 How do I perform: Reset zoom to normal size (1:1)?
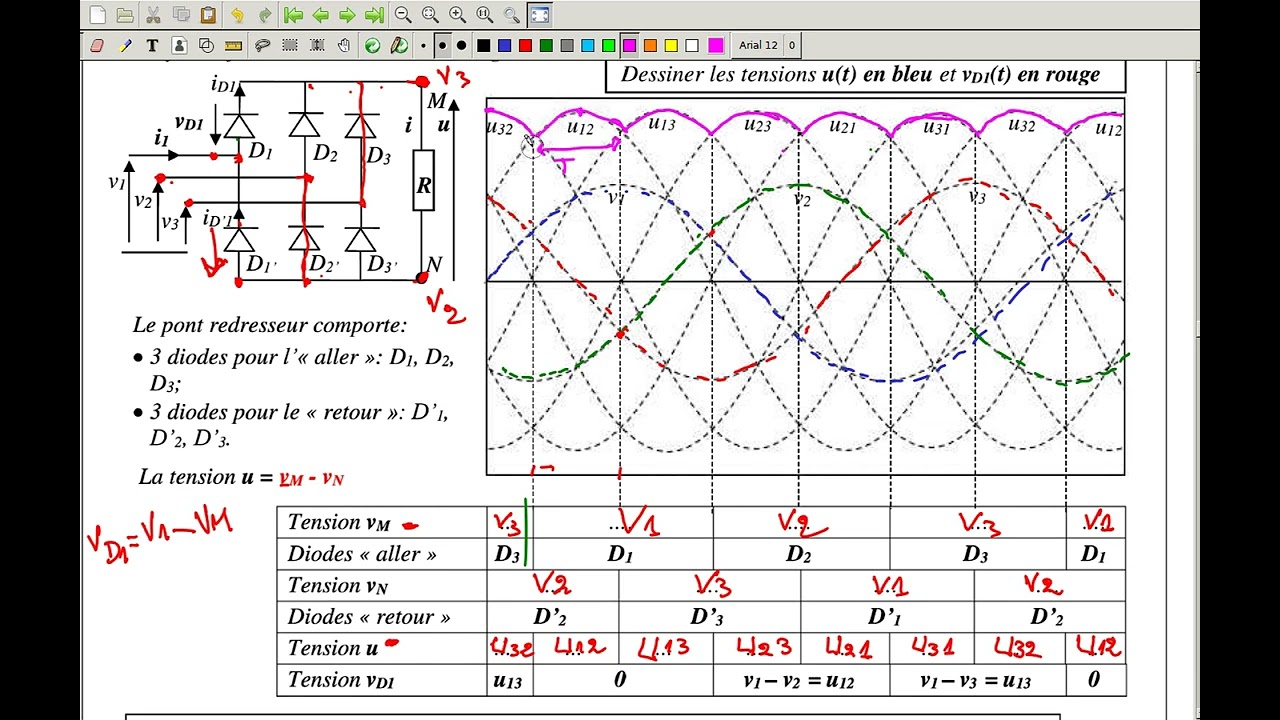[x=484, y=15]
